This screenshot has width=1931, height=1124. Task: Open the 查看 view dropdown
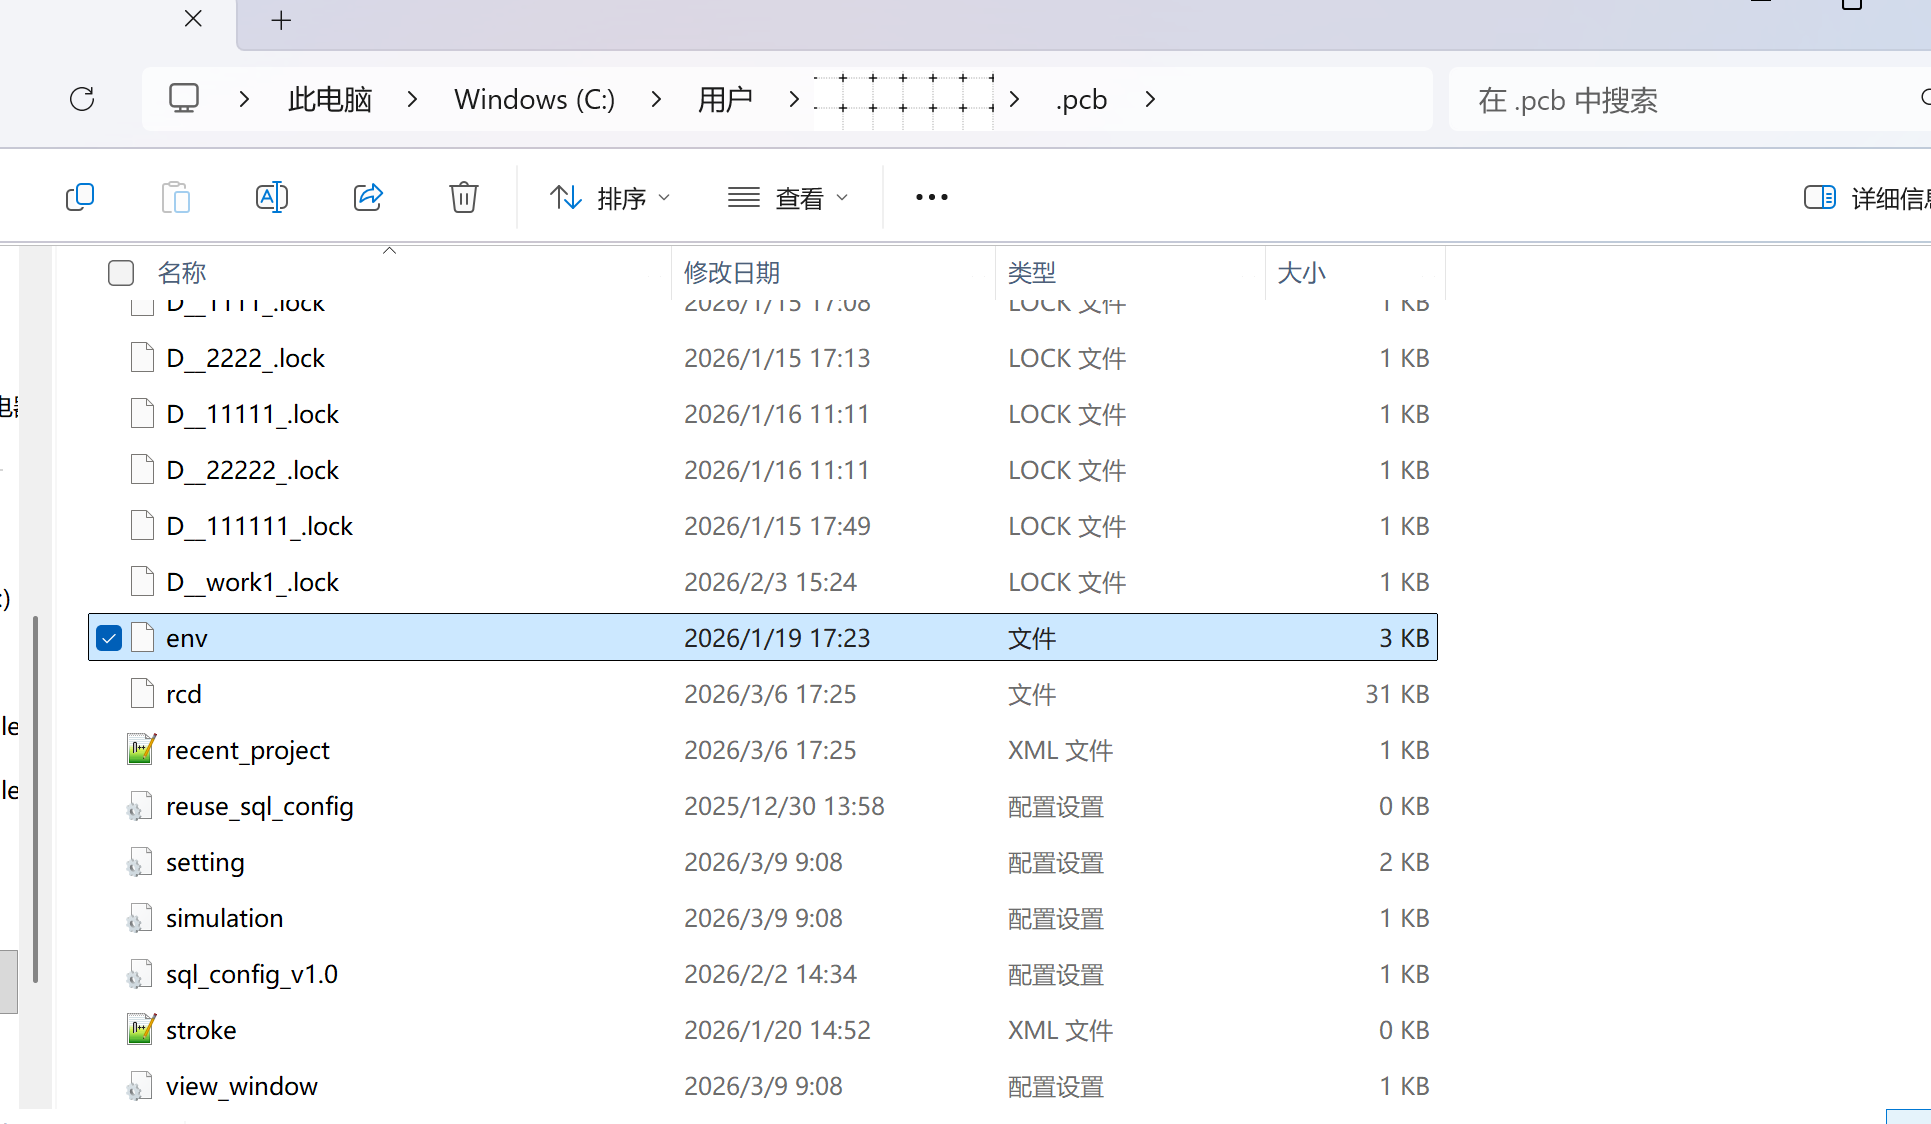[789, 197]
